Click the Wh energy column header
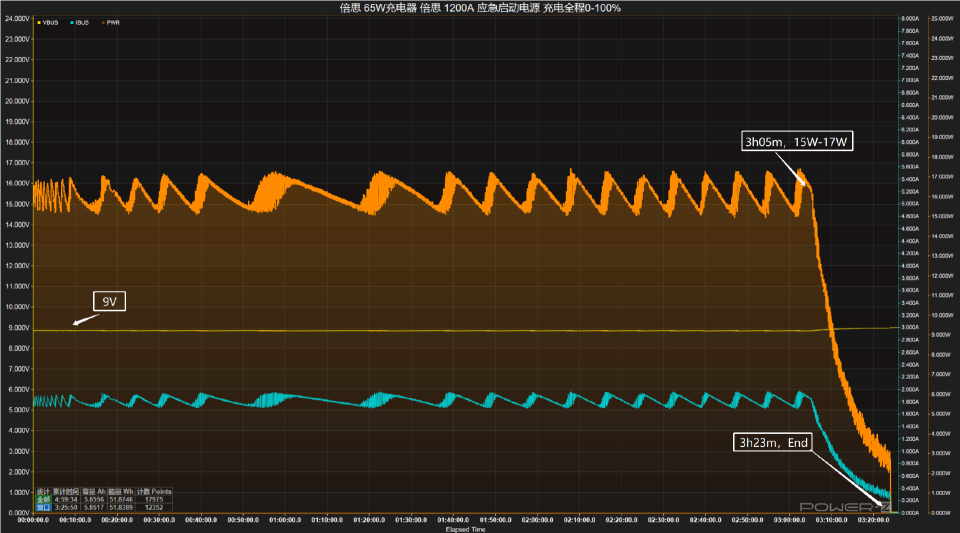960x533 pixels. point(121,491)
